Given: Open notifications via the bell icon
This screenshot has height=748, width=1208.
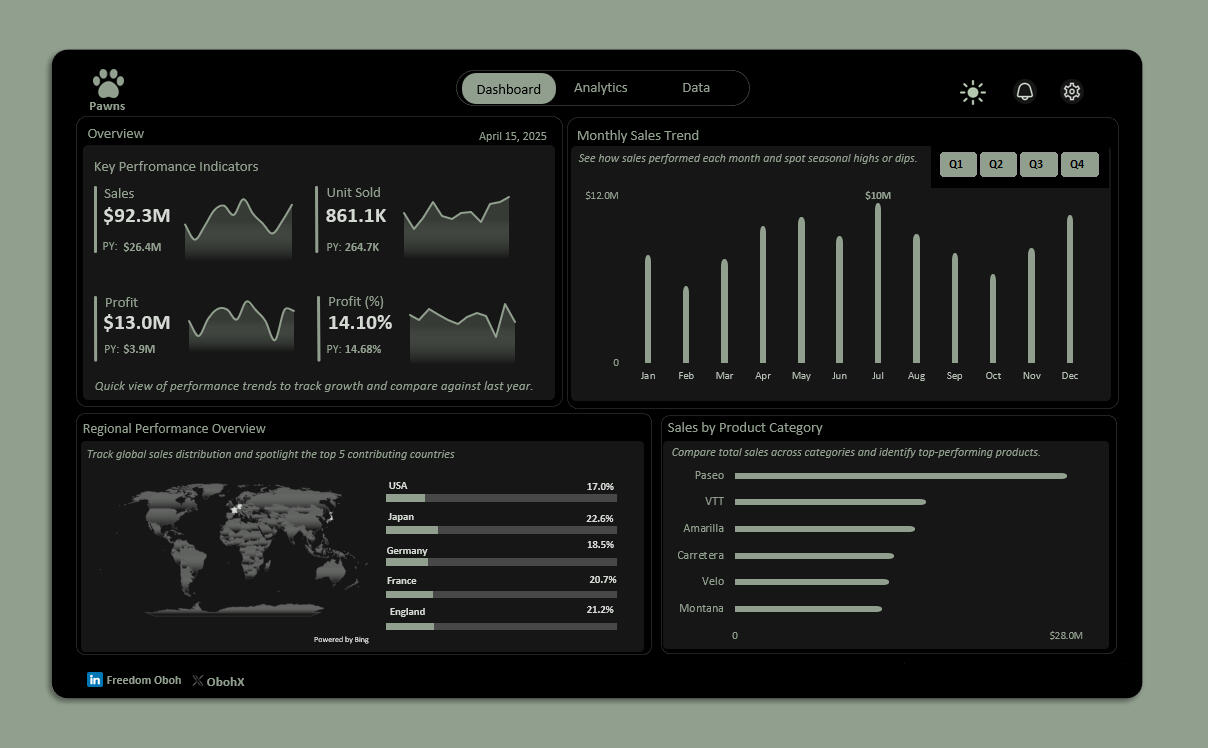Looking at the screenshot, I should click(x=1024, y=92).
